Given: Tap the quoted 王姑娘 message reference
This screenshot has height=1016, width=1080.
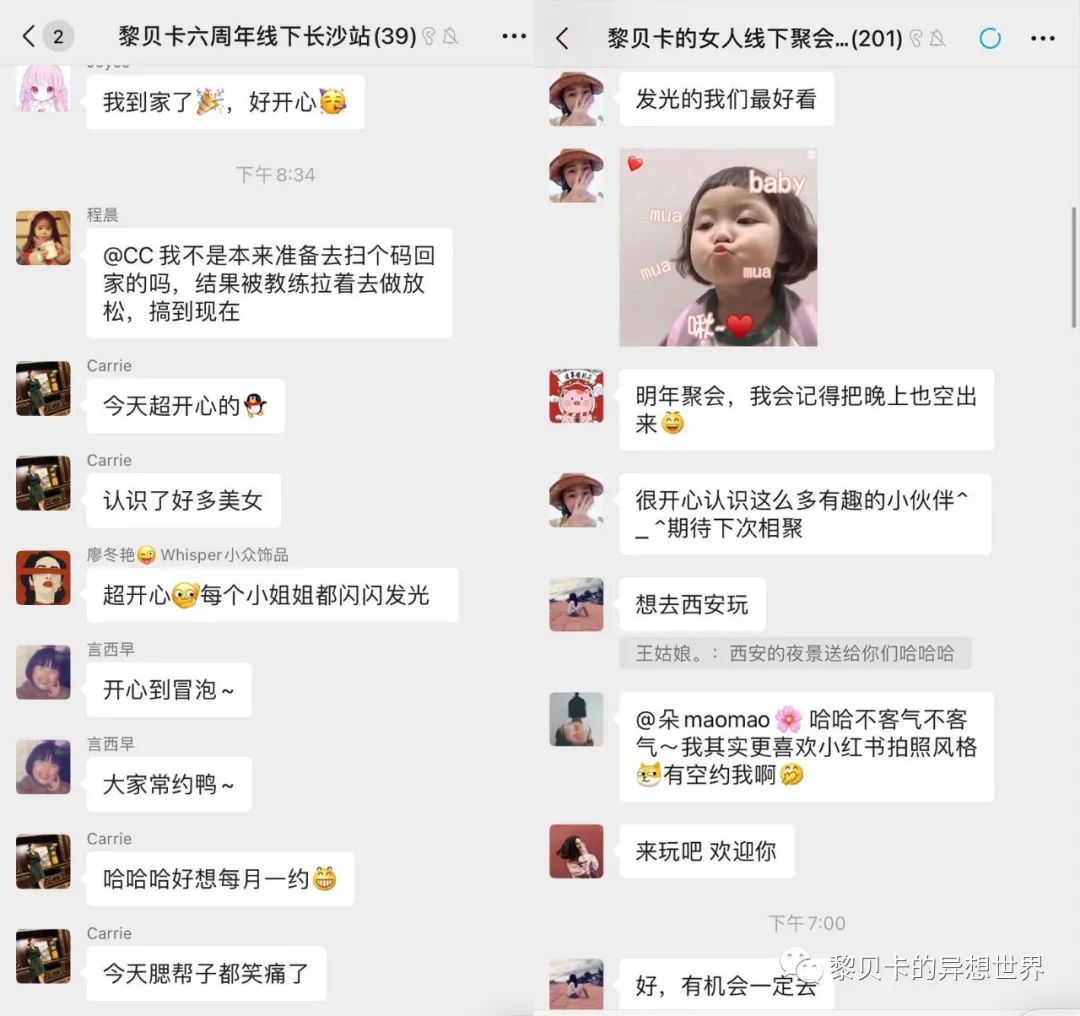Looking at the screenshot, I should point(795,653).
